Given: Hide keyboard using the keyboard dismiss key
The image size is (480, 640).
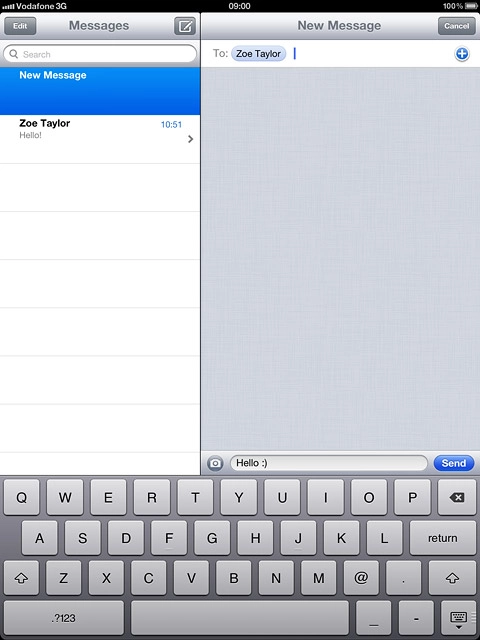Looking at the screenshot, I should (x=458, y=618).
